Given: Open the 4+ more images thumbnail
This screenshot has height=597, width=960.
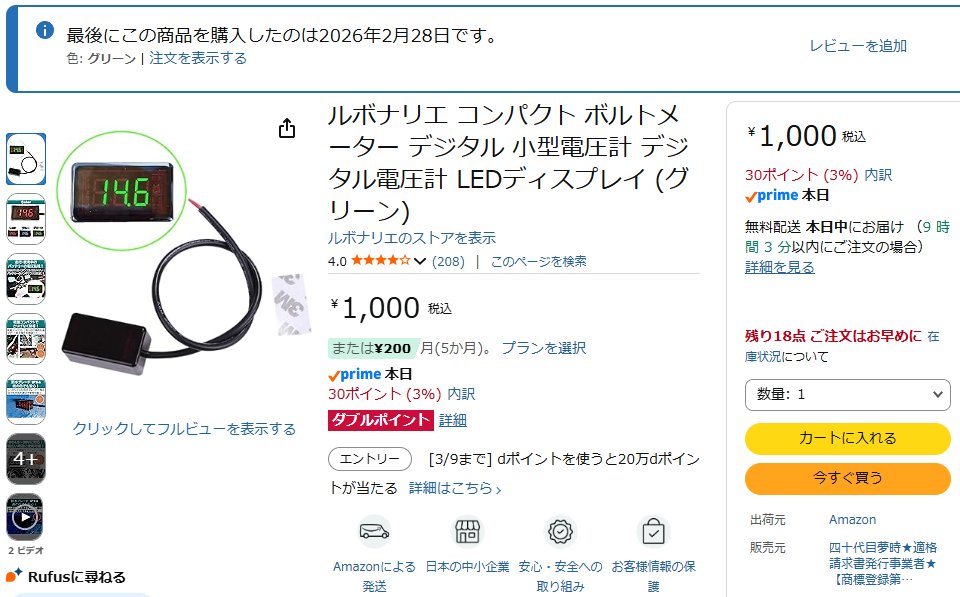Looking at the screenshot, I should coord(25,458).
